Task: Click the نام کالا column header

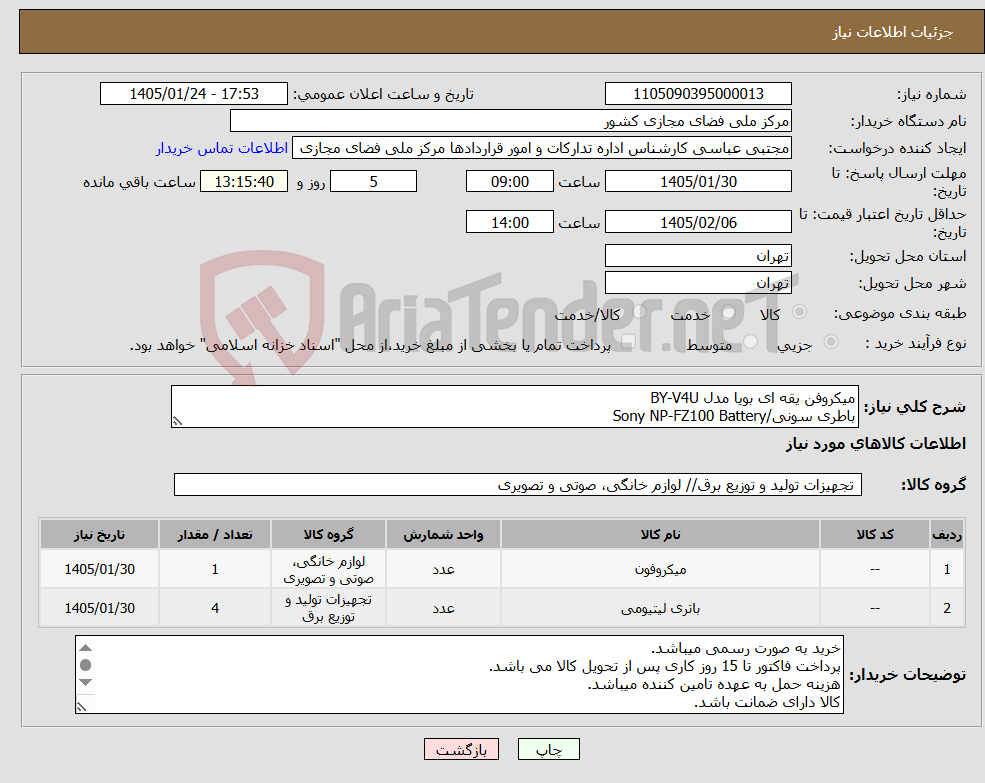Action: (x=660, y=535)
